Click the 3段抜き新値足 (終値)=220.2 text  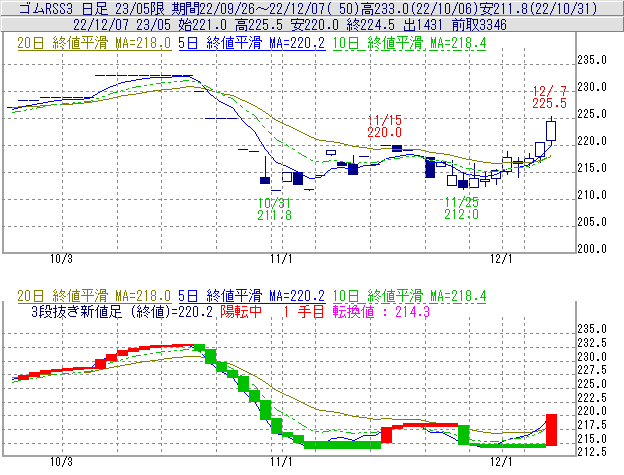pos(122,311)
